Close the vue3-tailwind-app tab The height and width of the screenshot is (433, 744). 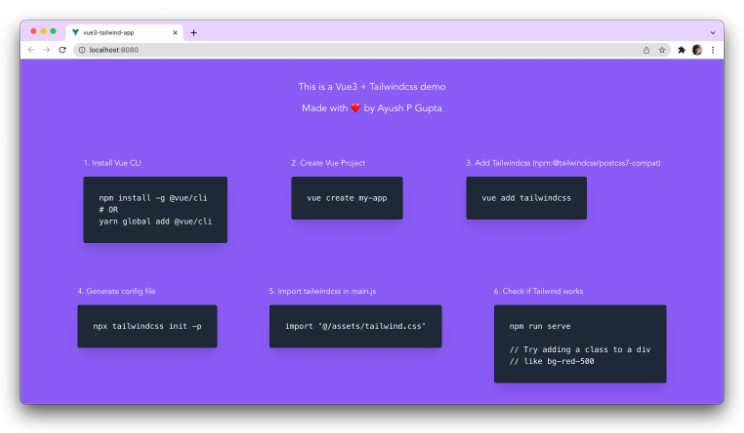(176, 32)
